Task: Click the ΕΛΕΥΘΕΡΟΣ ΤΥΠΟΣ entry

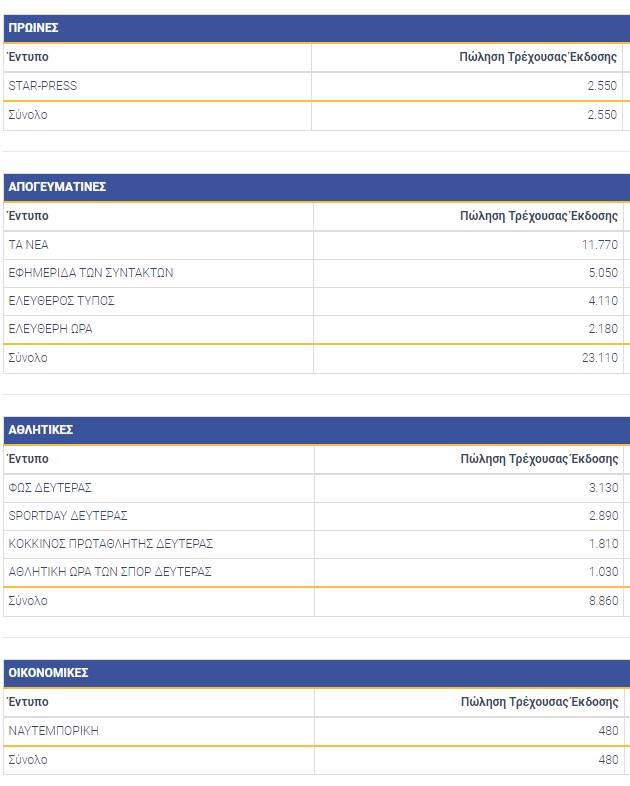Action: click(61, 301)
